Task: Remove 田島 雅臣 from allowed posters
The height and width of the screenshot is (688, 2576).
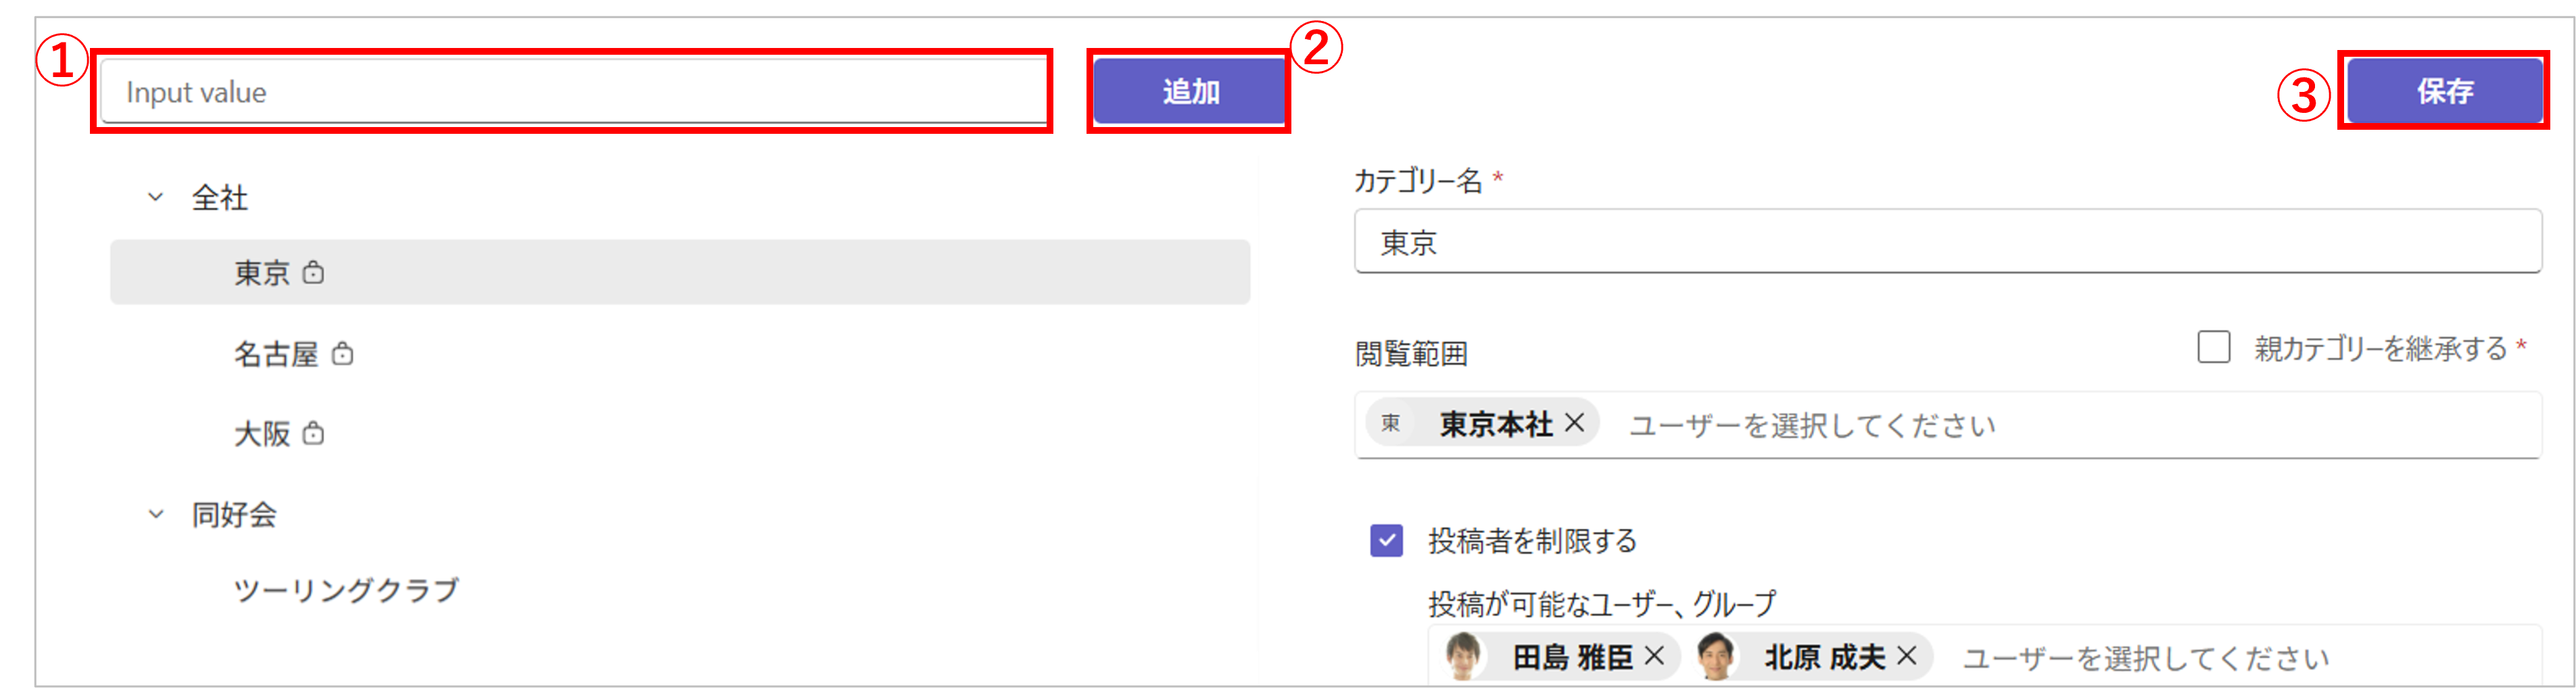Action: (1654, 656)
